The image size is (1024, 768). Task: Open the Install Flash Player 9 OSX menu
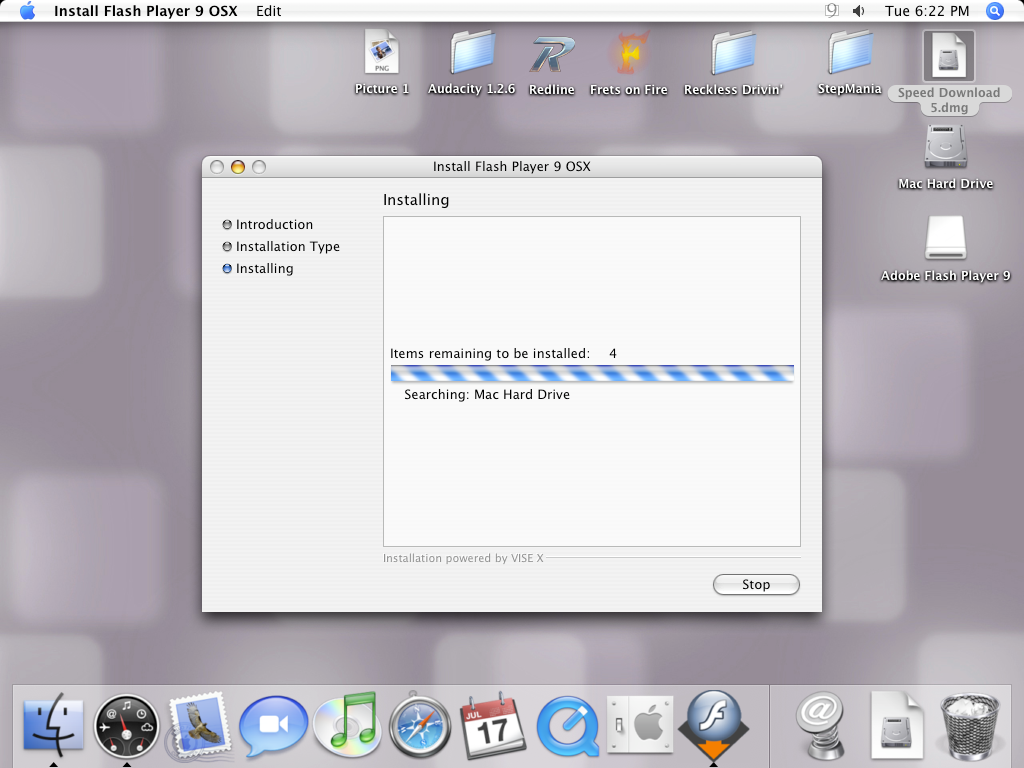[x=146, y=11]
